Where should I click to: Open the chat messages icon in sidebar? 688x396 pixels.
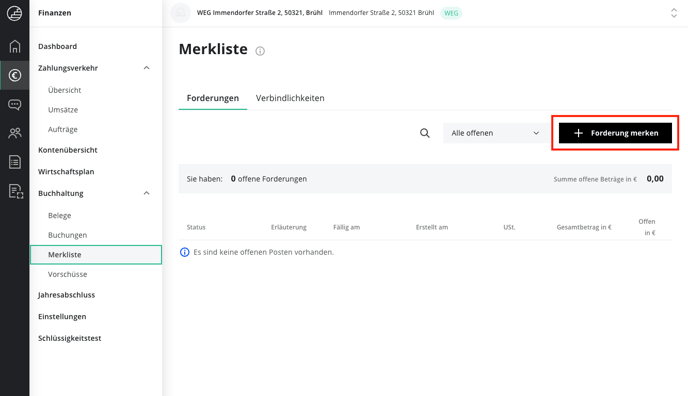click(x=14, y=104)
